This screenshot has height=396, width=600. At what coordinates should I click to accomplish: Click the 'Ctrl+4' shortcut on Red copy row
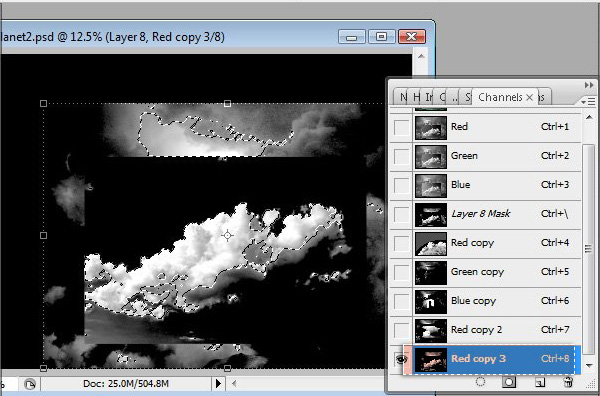click(555, 243)
